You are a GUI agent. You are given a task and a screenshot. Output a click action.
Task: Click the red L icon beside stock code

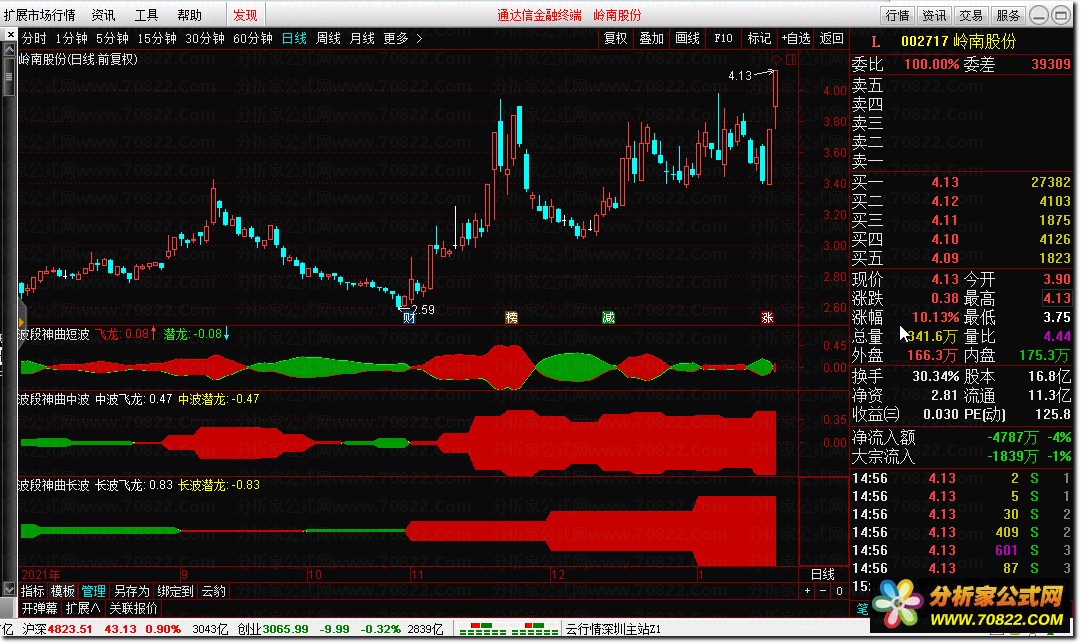coord(875,42)
